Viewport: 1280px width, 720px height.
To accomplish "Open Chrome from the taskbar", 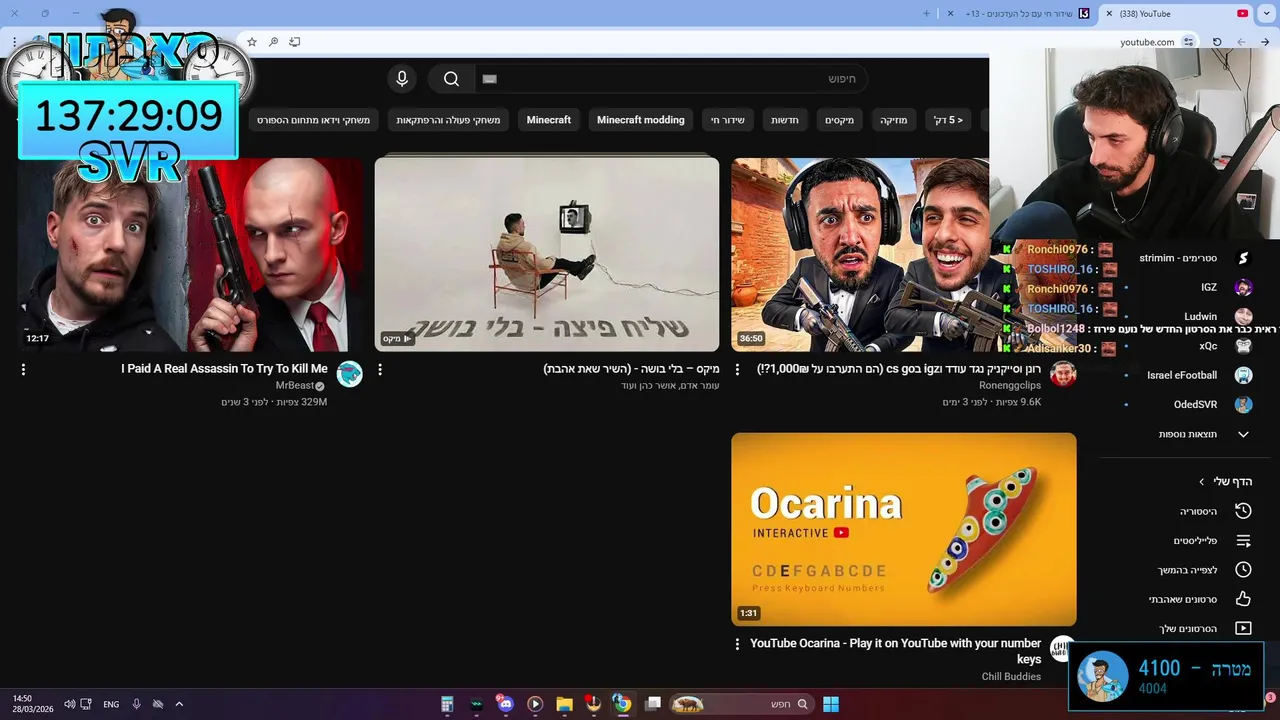I will [x=622, y=704].
